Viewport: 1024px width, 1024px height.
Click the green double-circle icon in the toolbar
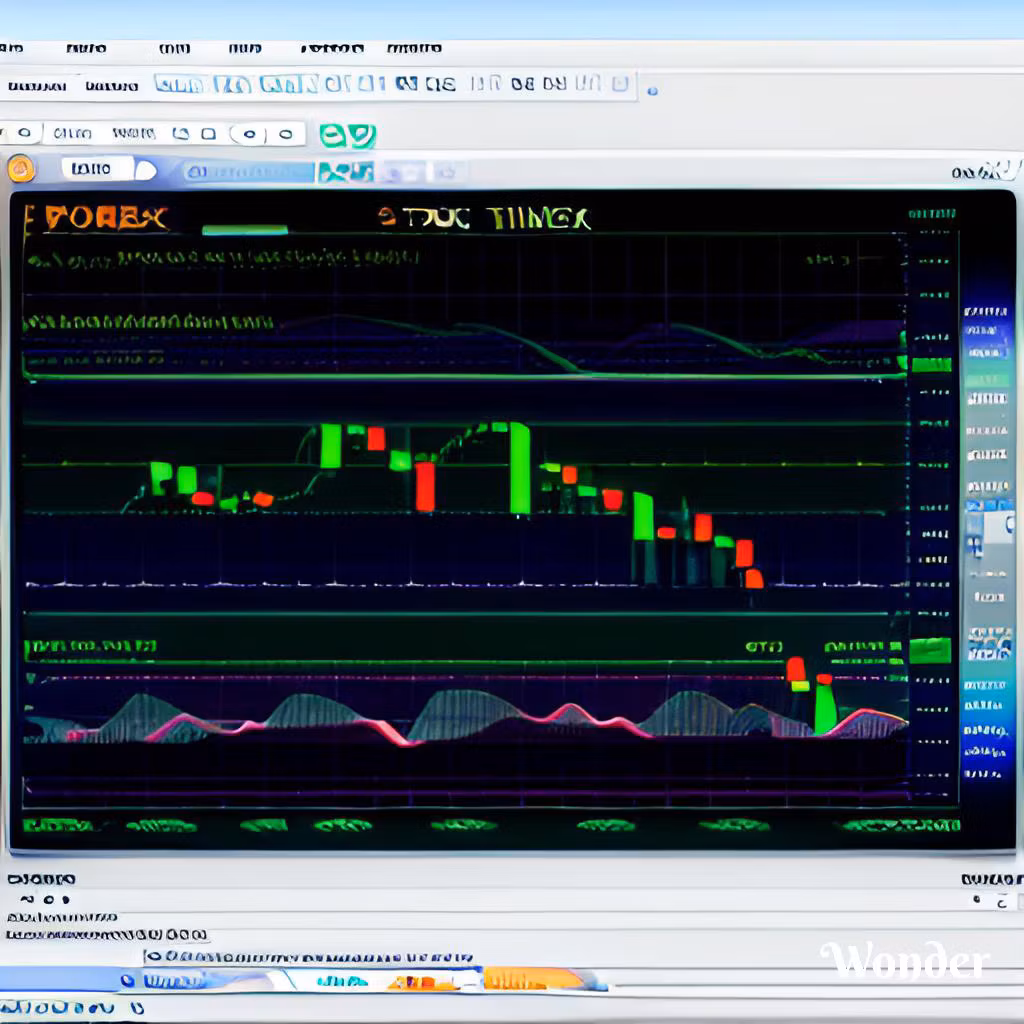[347, 135]
